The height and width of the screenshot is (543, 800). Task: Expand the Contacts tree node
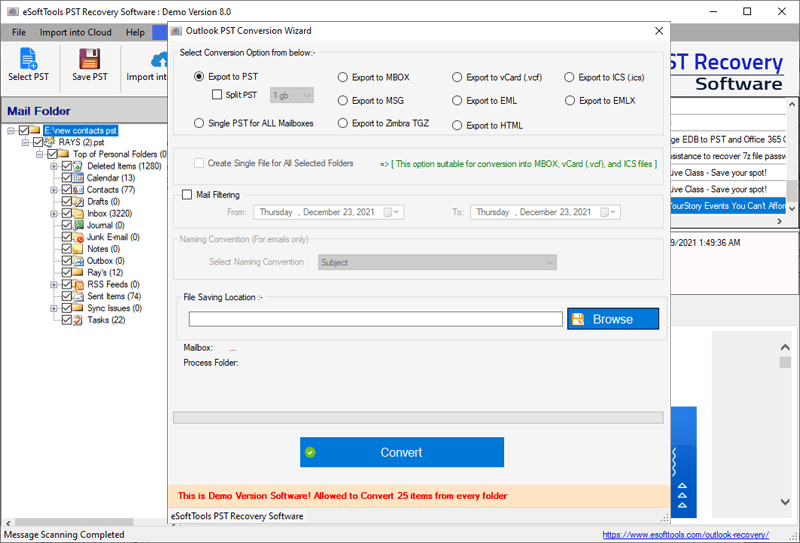click(54, 190)
